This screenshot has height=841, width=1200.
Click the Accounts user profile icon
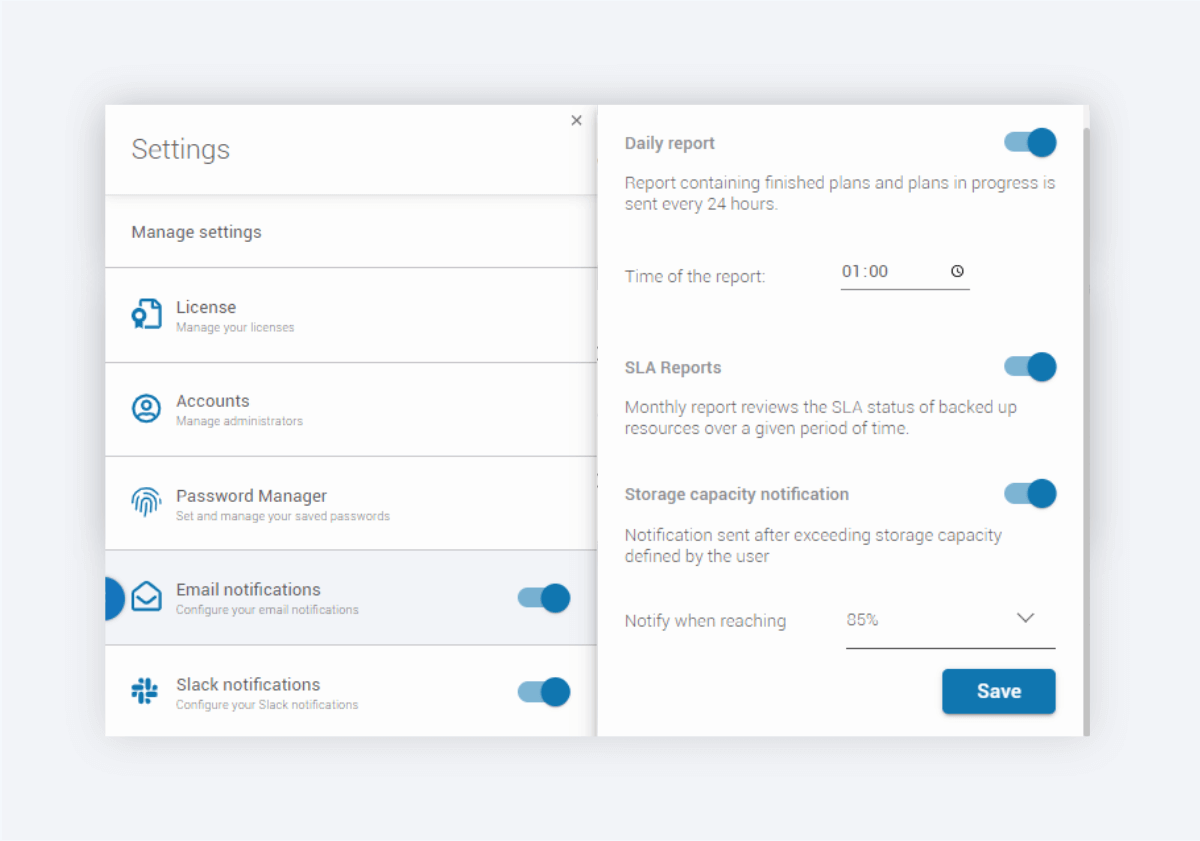147,408
